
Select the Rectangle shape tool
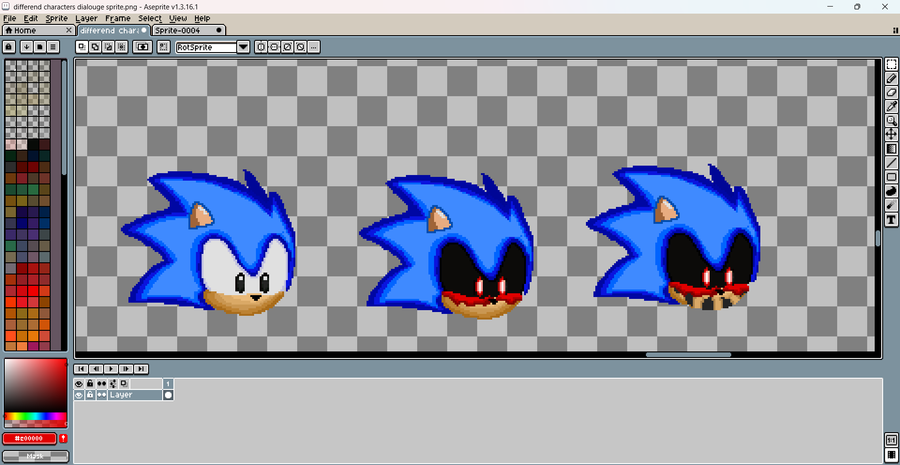tap(891, 177)
